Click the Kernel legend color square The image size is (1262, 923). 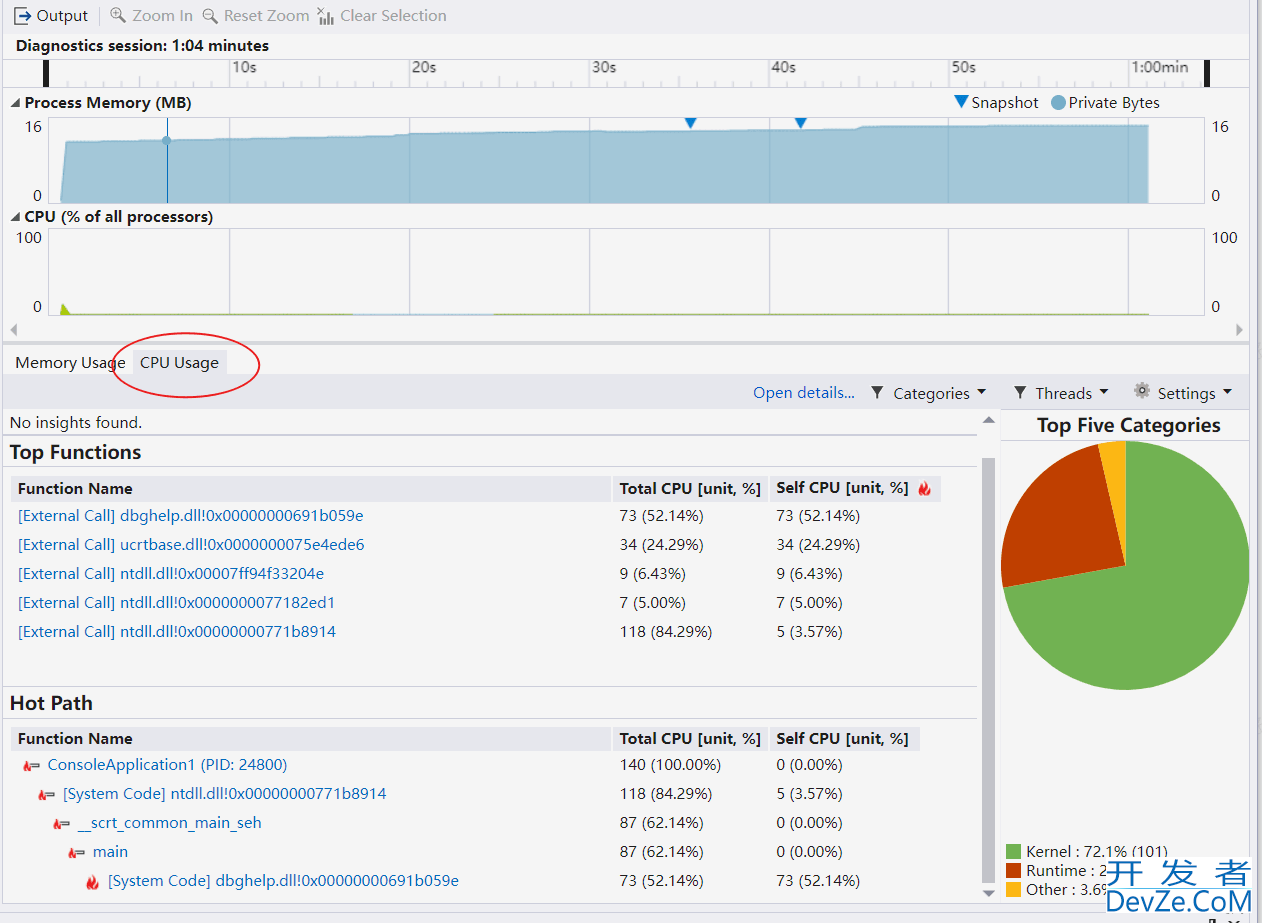point(1014,852)
